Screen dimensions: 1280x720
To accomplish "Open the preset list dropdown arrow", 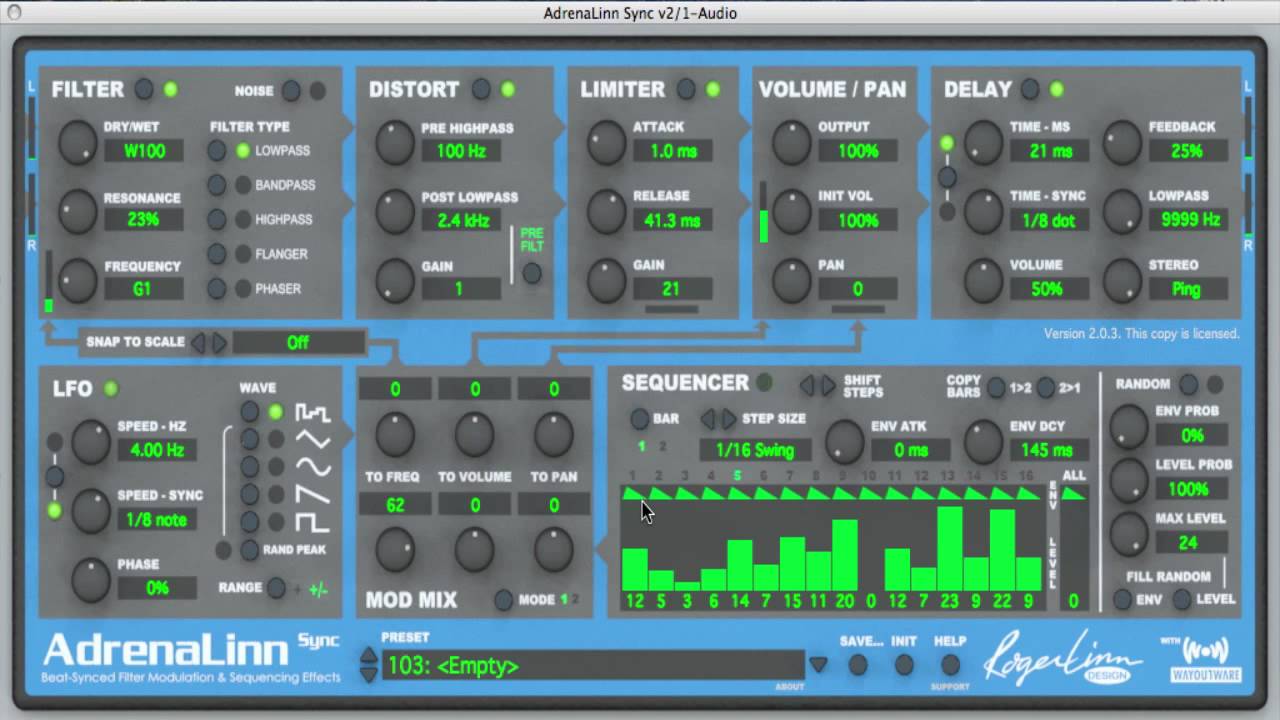I will pyautogui.click(x=818, y=664).
